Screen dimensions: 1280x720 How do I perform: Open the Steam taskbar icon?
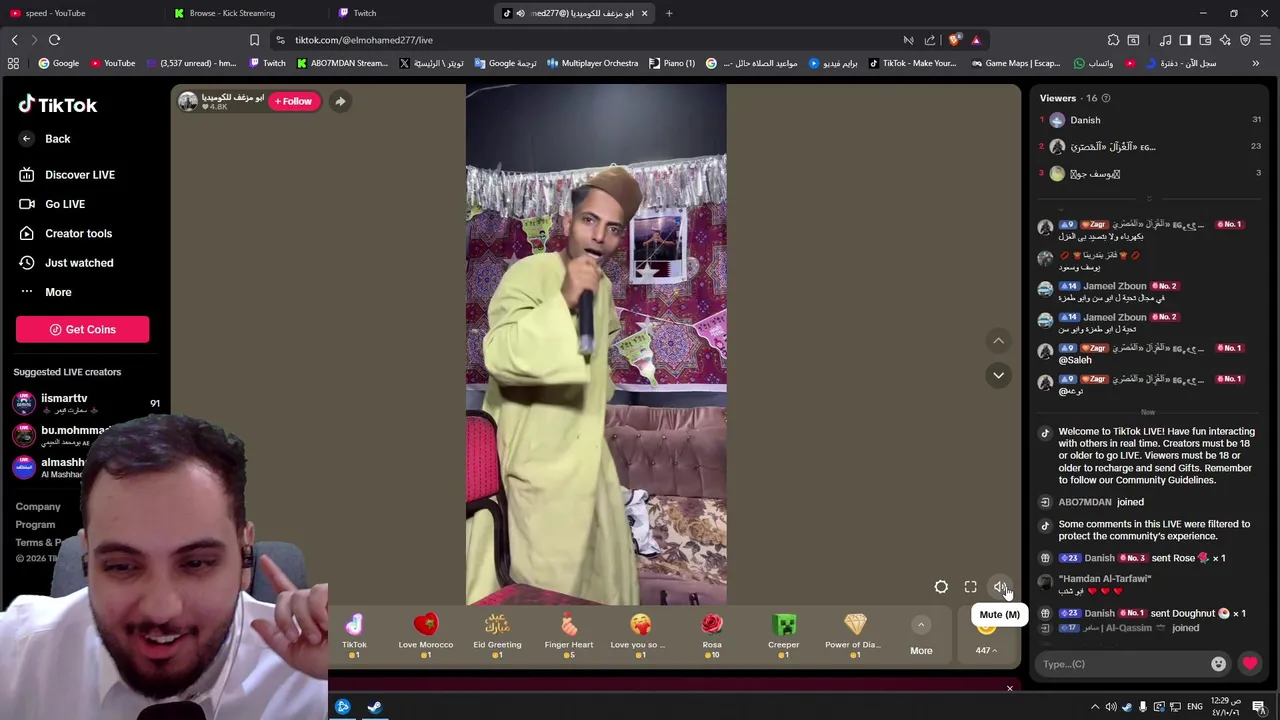374,707
